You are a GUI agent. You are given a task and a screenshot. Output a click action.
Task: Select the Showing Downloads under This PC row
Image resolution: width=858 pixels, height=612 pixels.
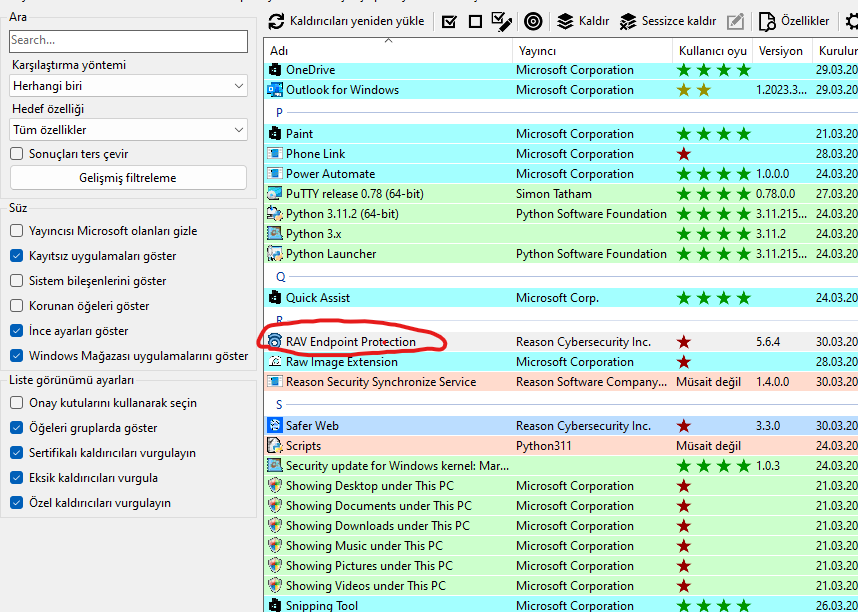coord(561,526)
